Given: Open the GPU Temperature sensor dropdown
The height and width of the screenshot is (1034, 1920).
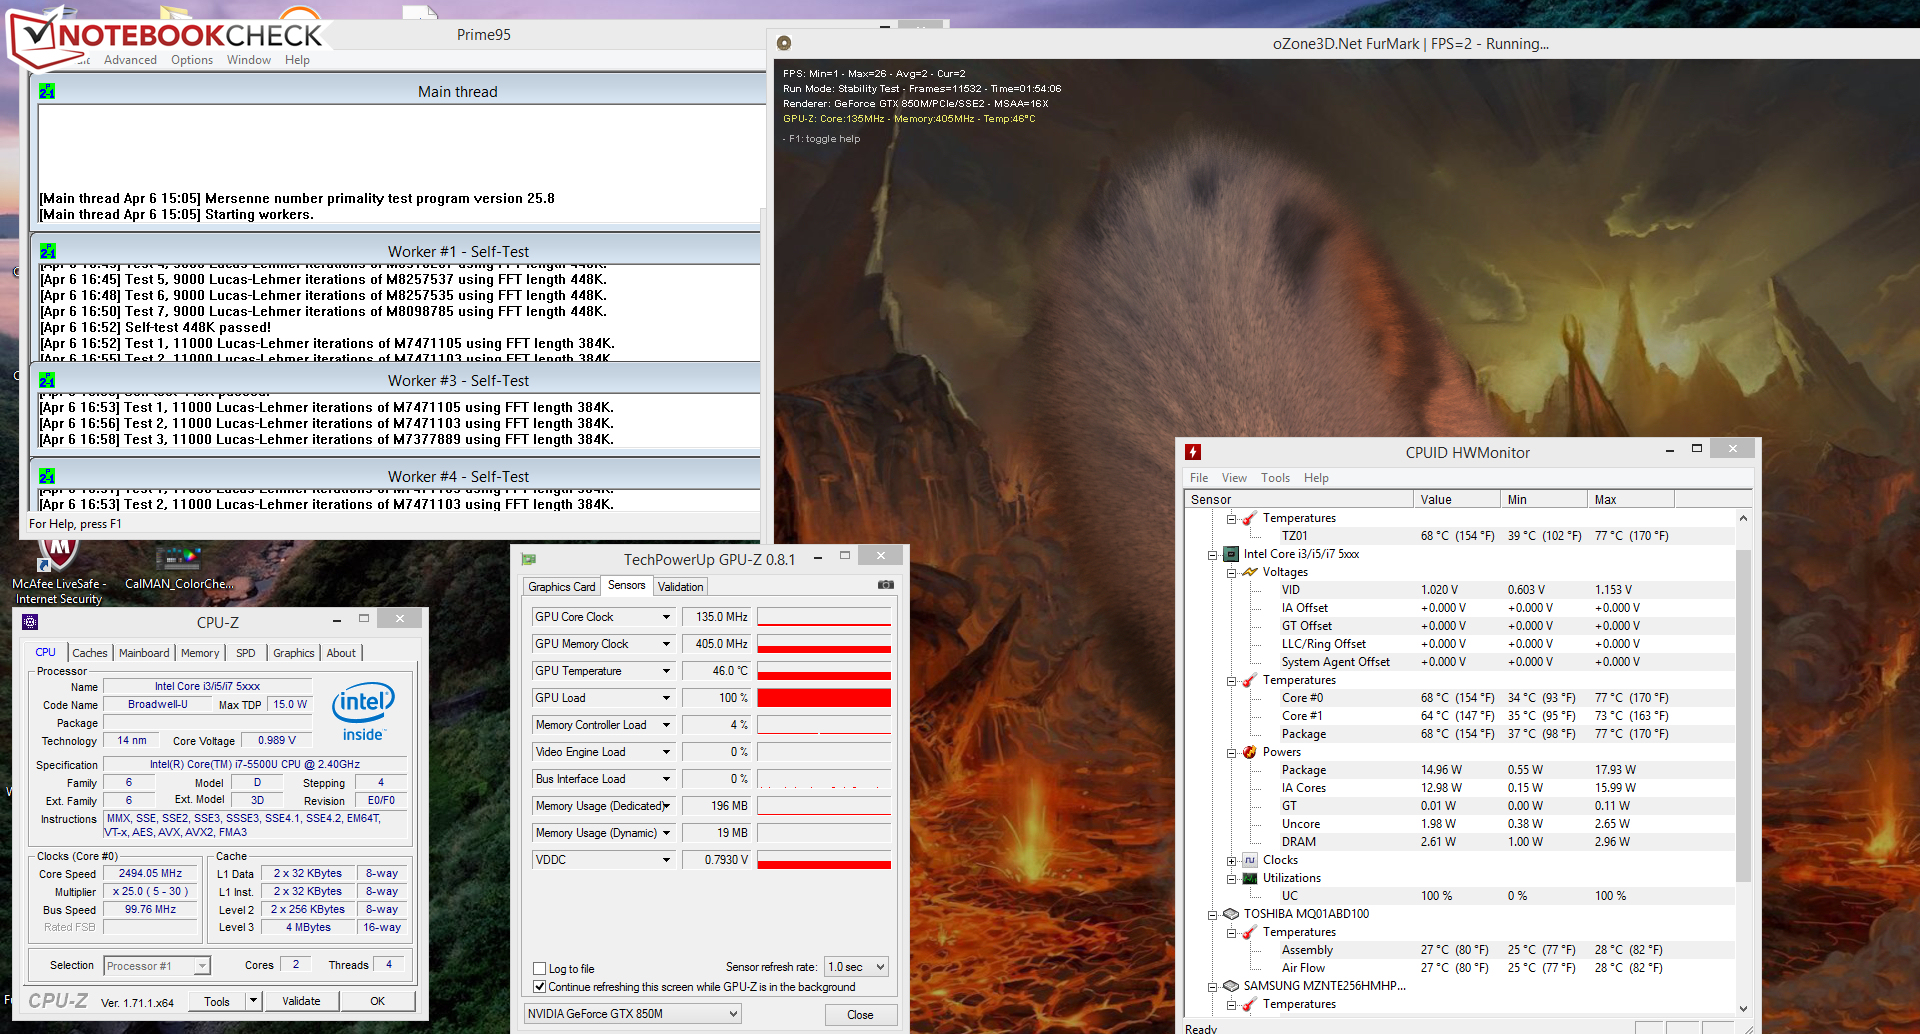Looking at the screenshot, I should point(666,671).
